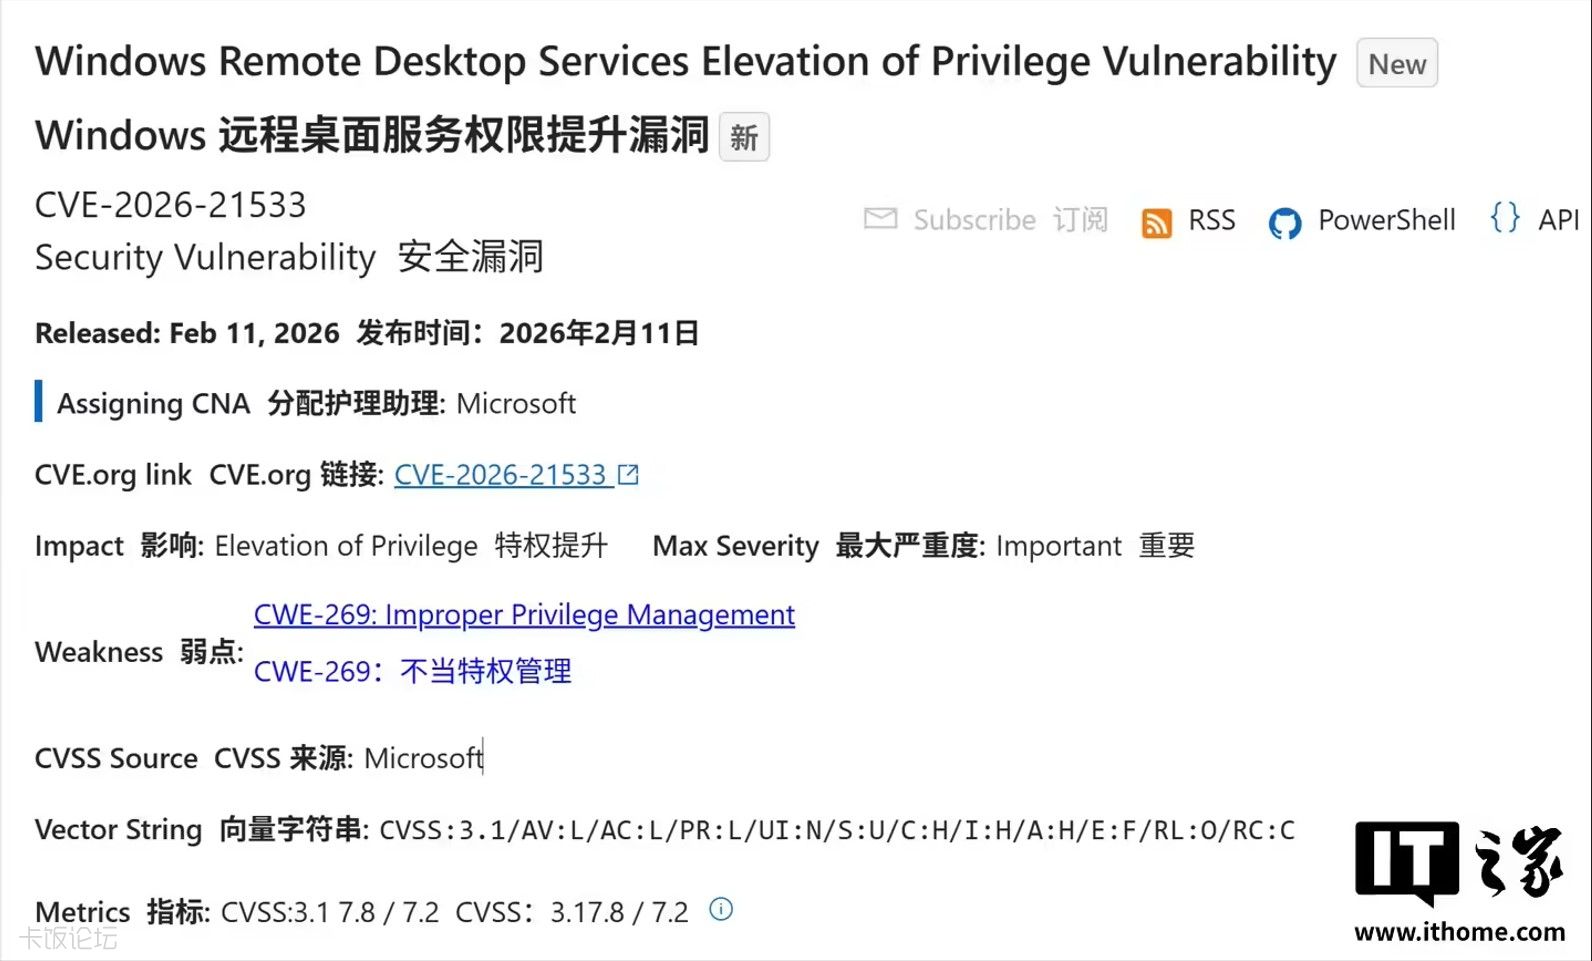Click the RSS text link

[x=1211, y=220]
